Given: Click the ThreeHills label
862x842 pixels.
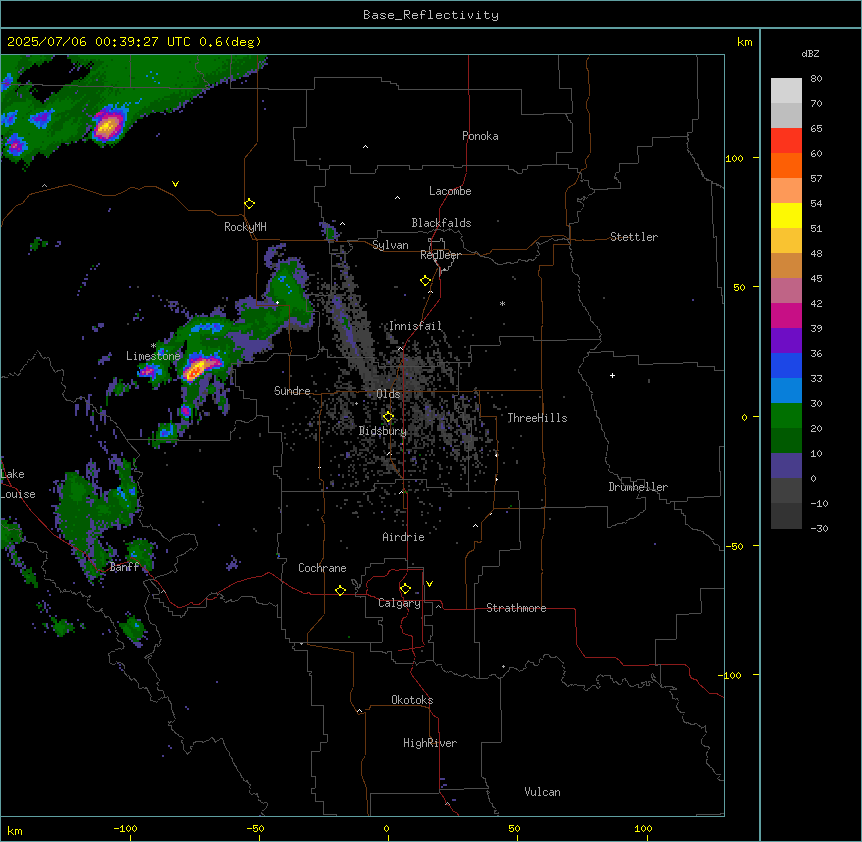Looking at the screenshot, I should click(x=537, y=418).
